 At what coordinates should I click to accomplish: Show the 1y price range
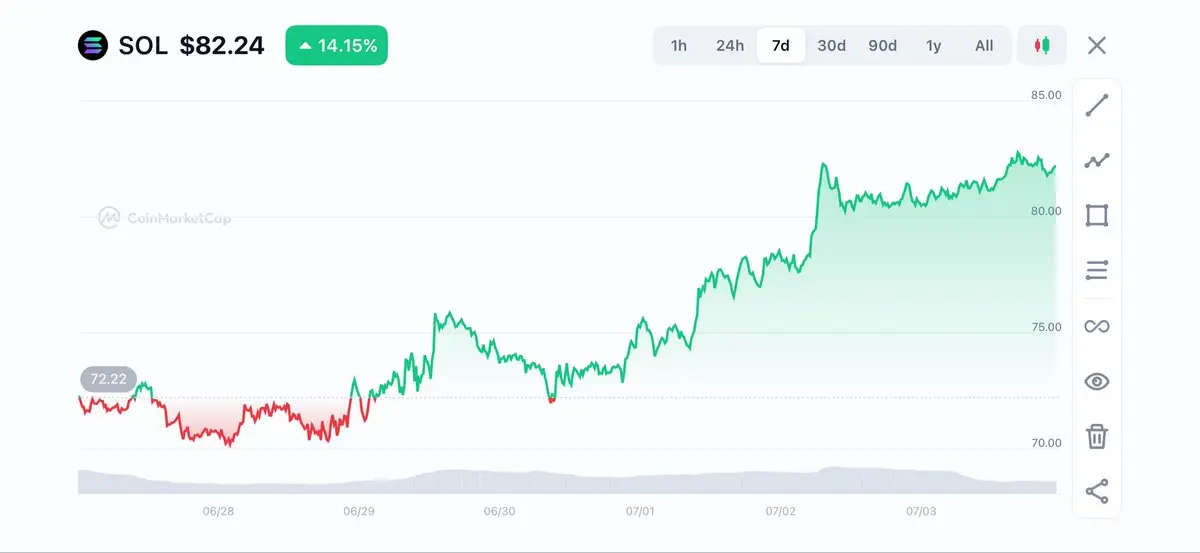(x=933, y=45)
